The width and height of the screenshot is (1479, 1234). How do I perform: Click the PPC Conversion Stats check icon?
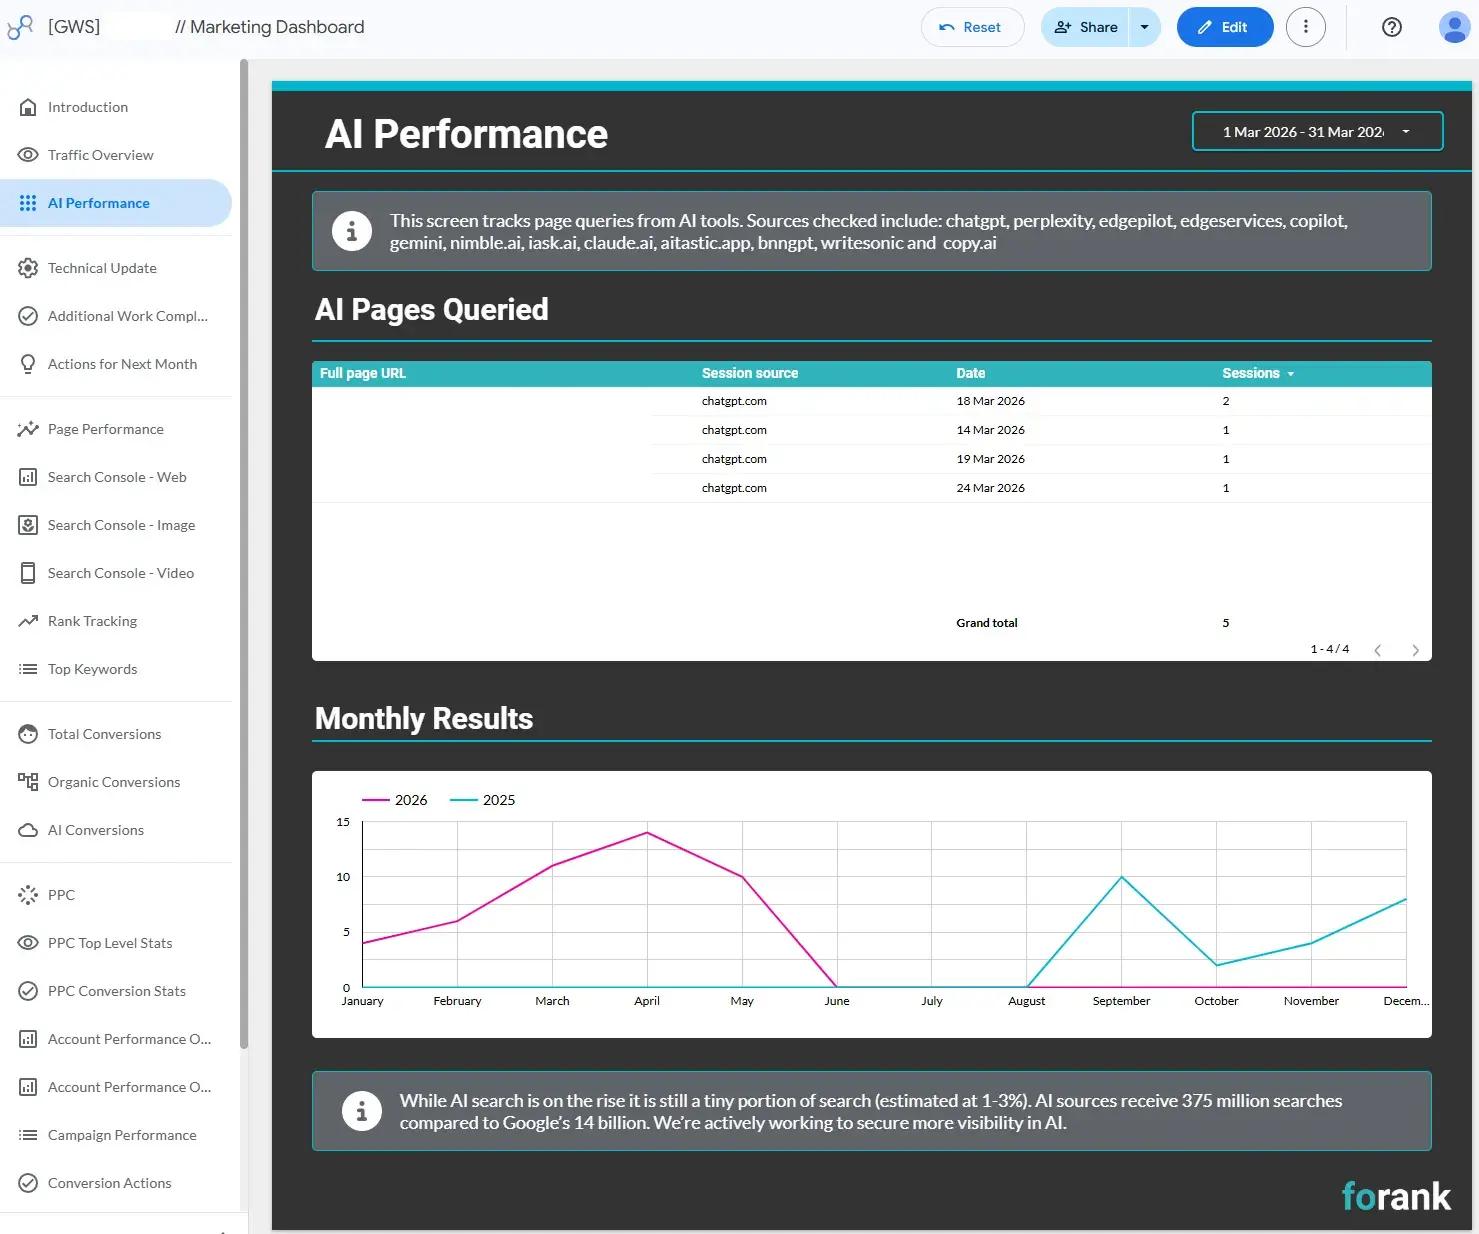coord(28,991)
